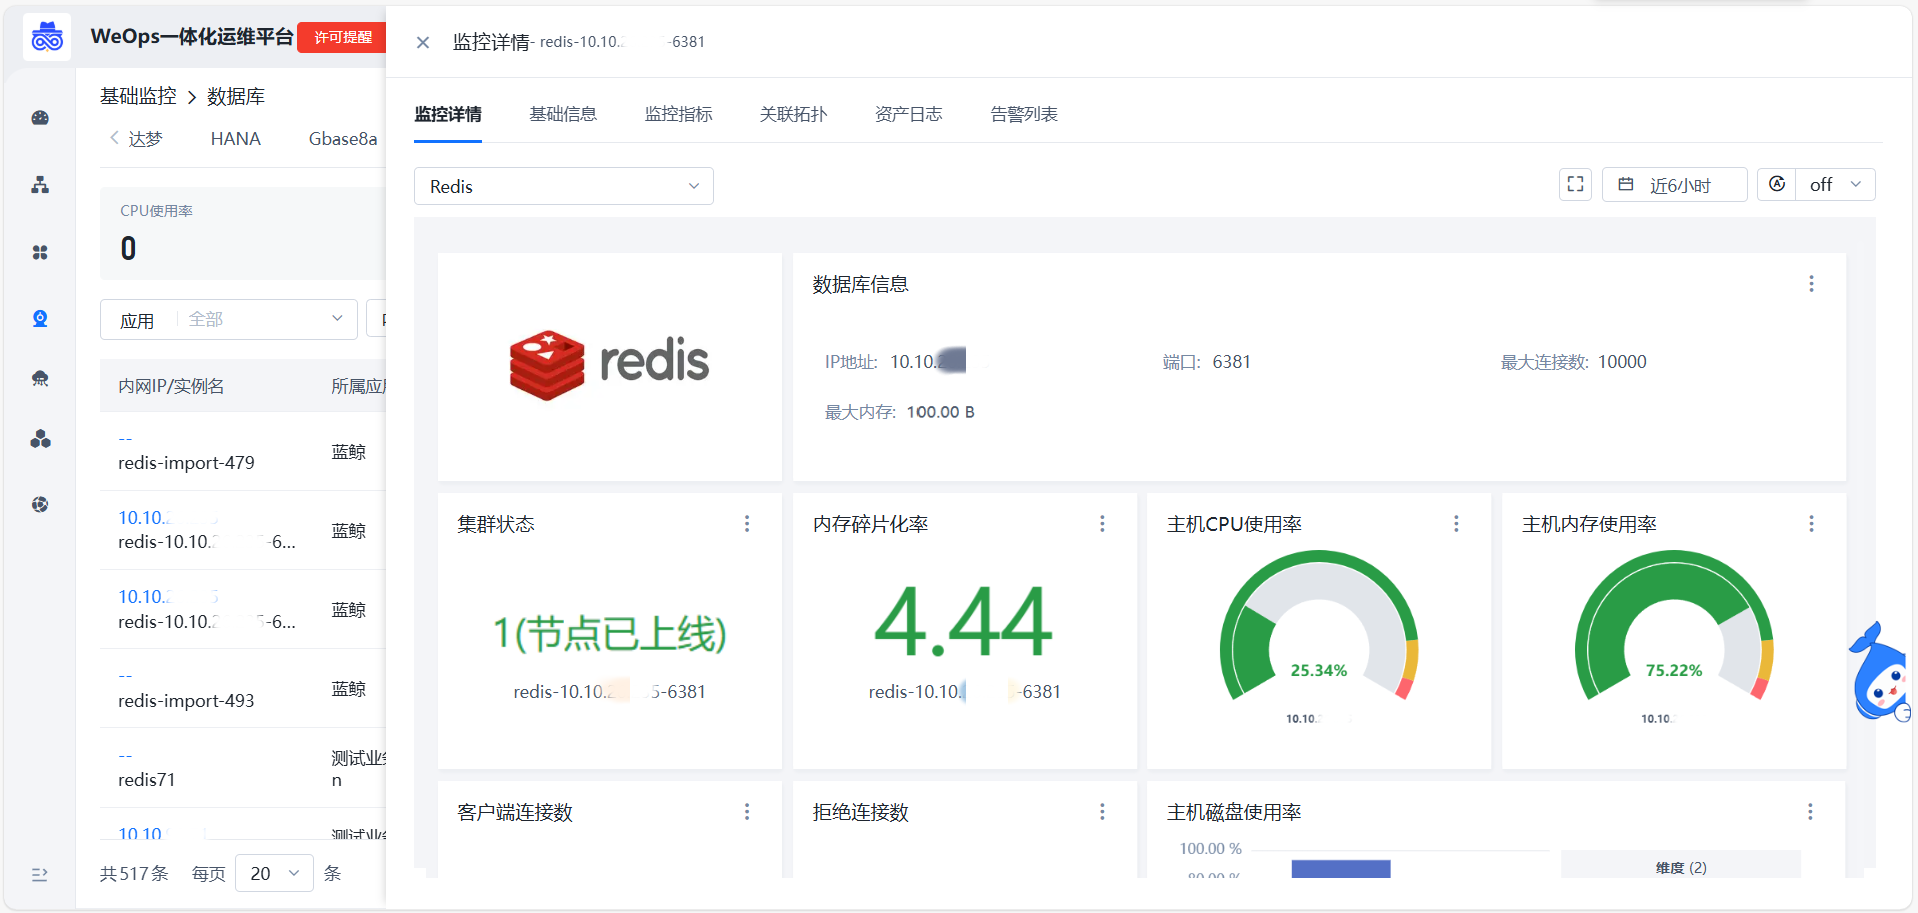This screenshot has height=913, width=1918.
Task: Change the page size dropdown showing 20
Action: click(x=274, y=873)
